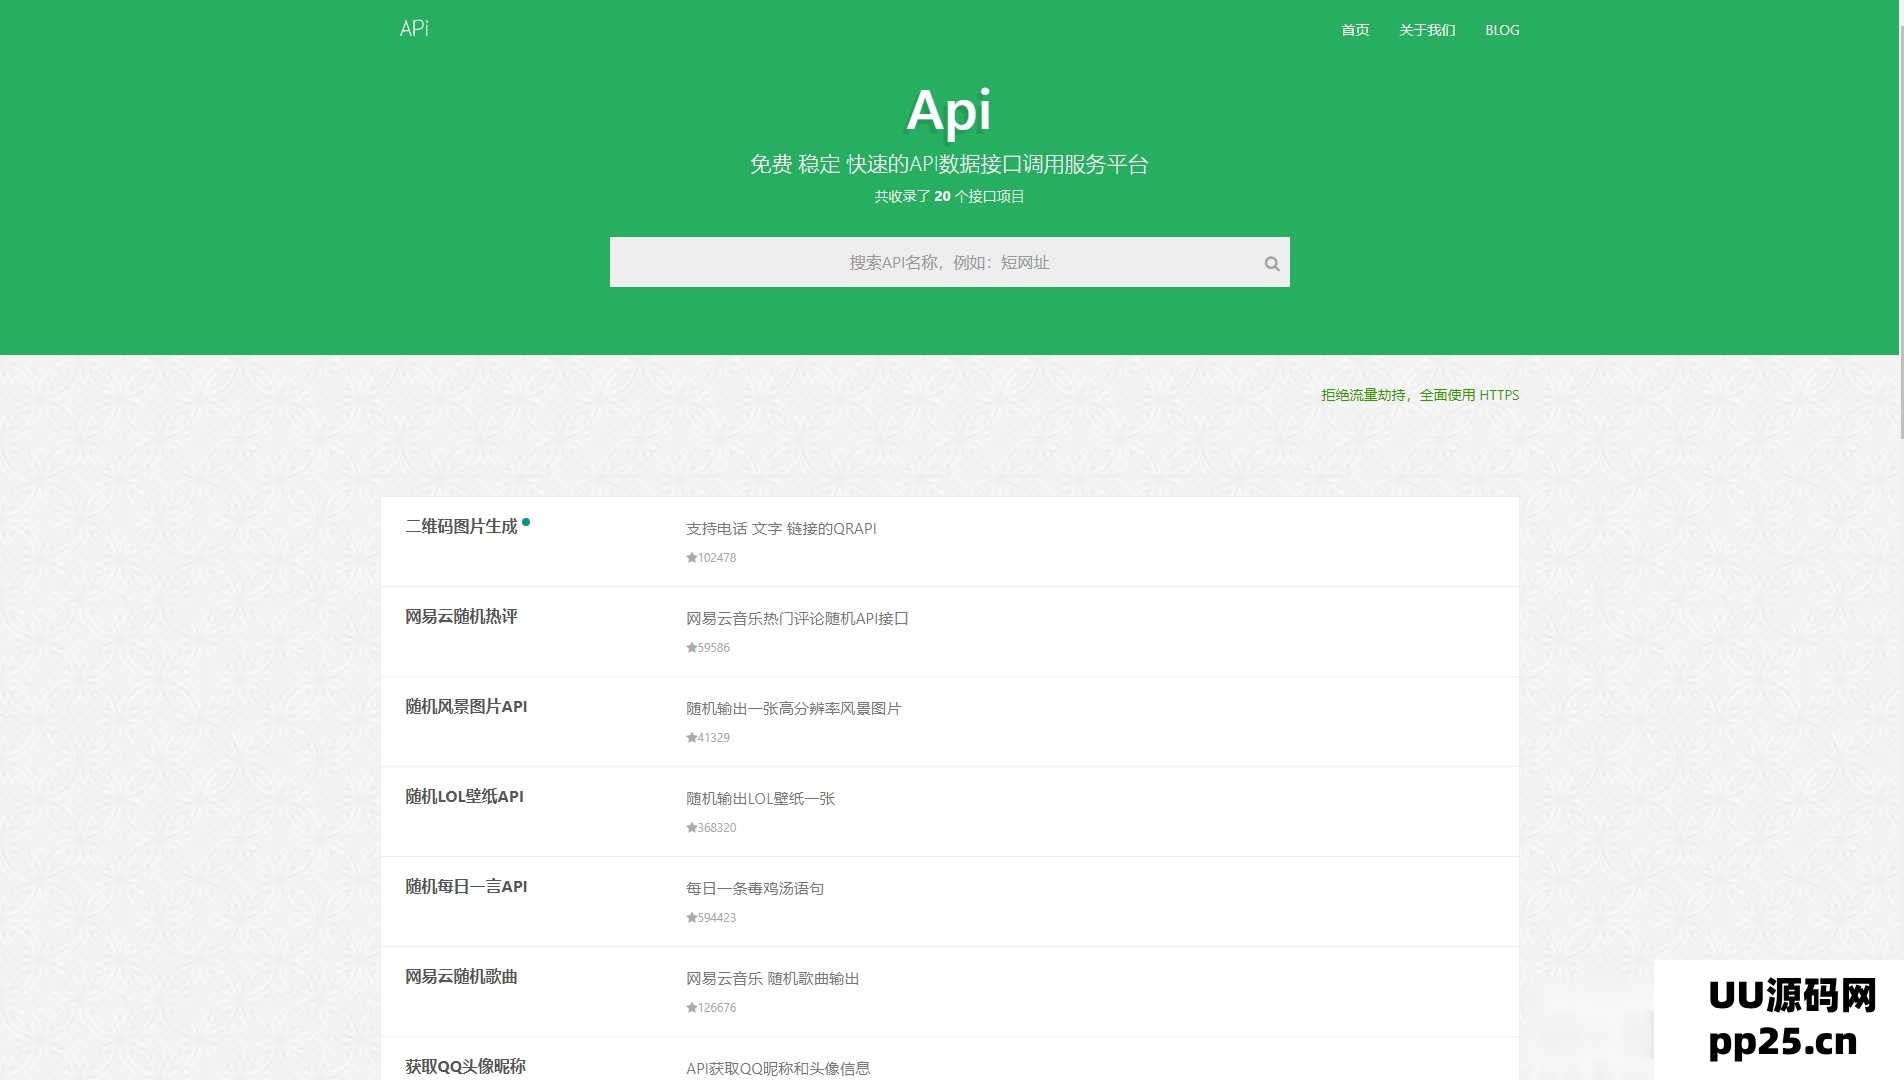1904x1080 pixels.
Task: Open the 随机风景图片API description link
Action: [793, 708]
